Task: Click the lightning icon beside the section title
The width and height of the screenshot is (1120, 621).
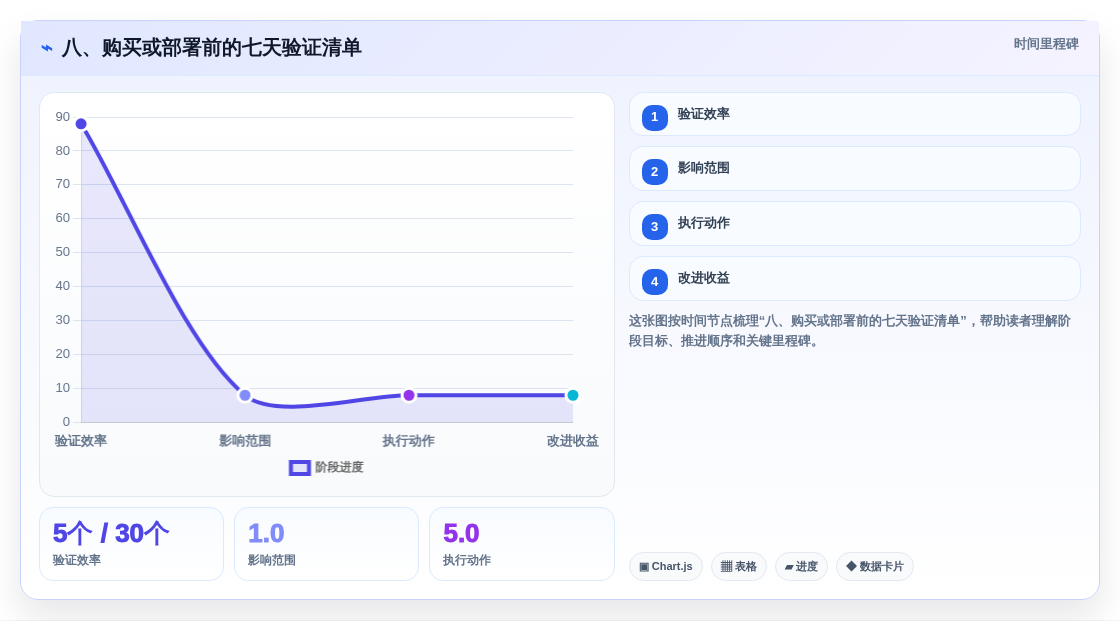Action: (47, 48)
